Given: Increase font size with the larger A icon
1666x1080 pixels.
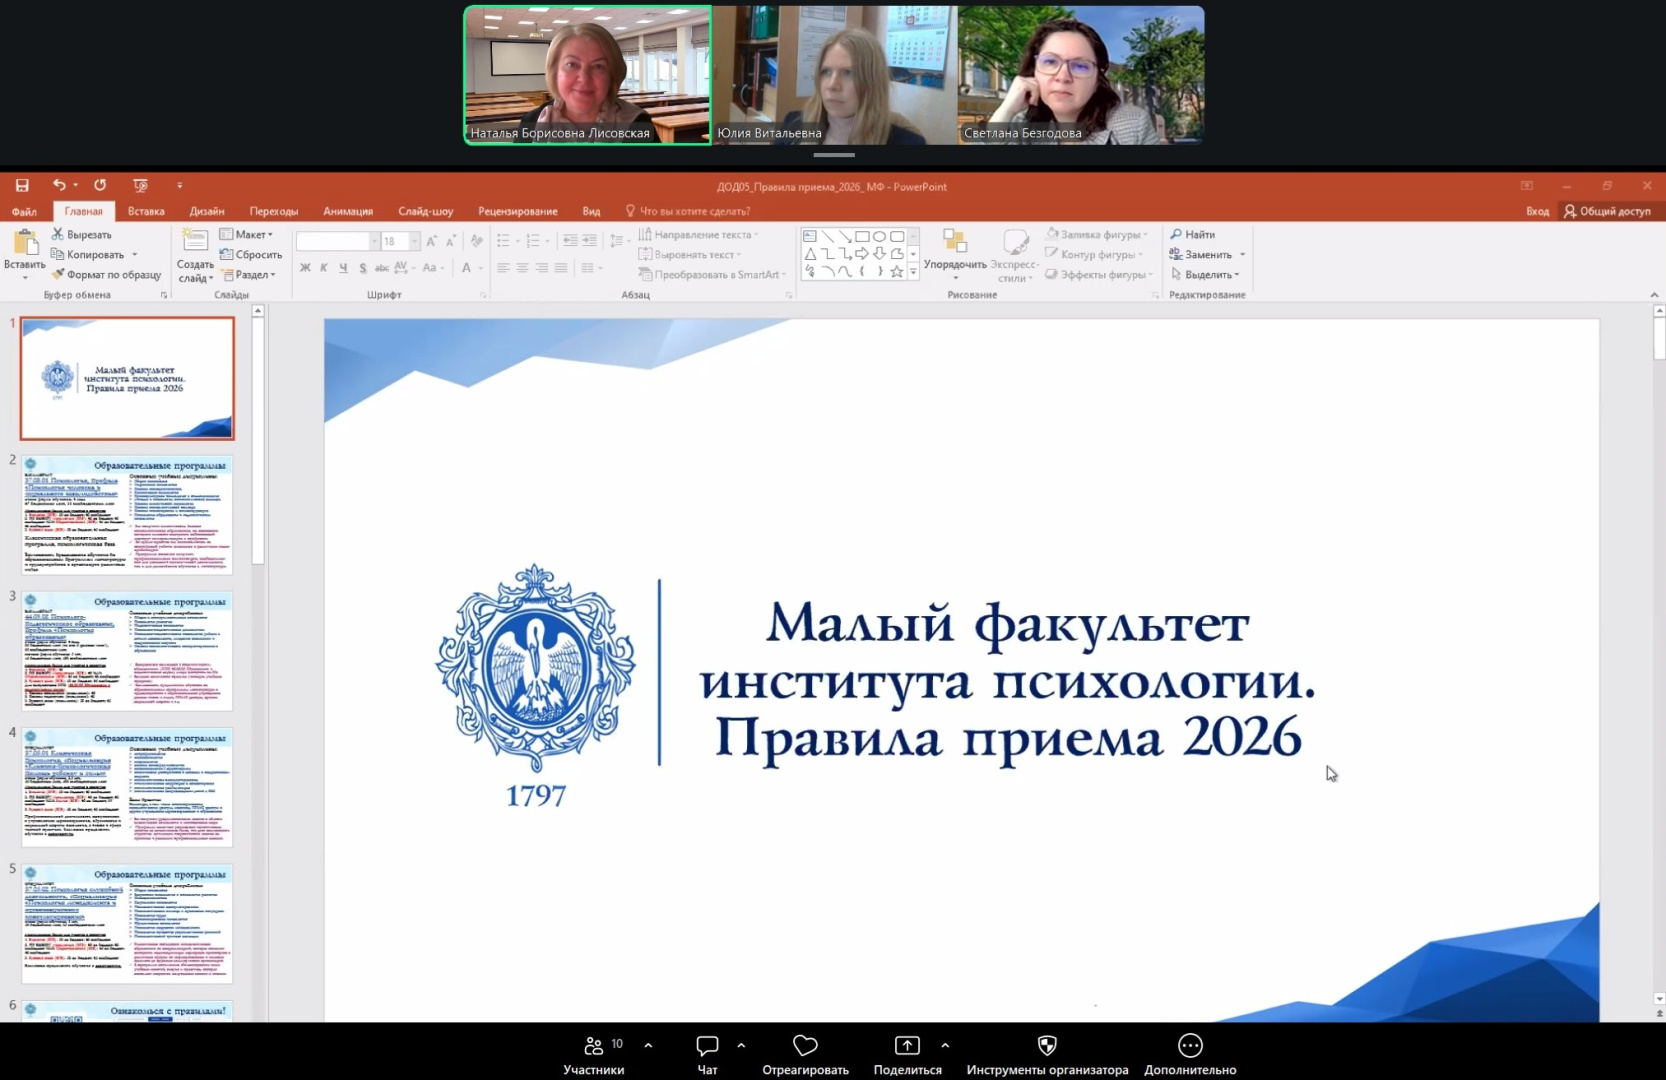Looking at the screenshot, I should pos(431,241).
